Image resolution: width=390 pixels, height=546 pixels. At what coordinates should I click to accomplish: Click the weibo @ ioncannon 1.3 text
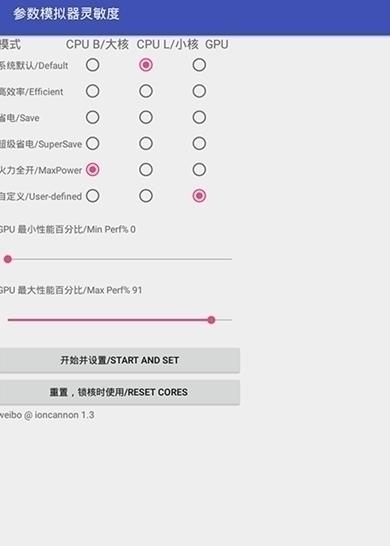(47, 415)
